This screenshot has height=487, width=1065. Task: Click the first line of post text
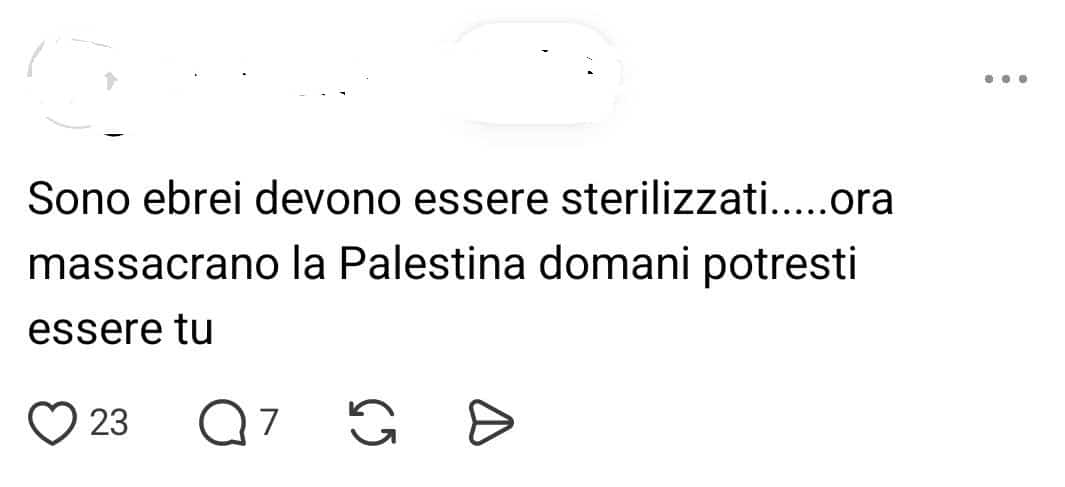[x=460, y=201]
